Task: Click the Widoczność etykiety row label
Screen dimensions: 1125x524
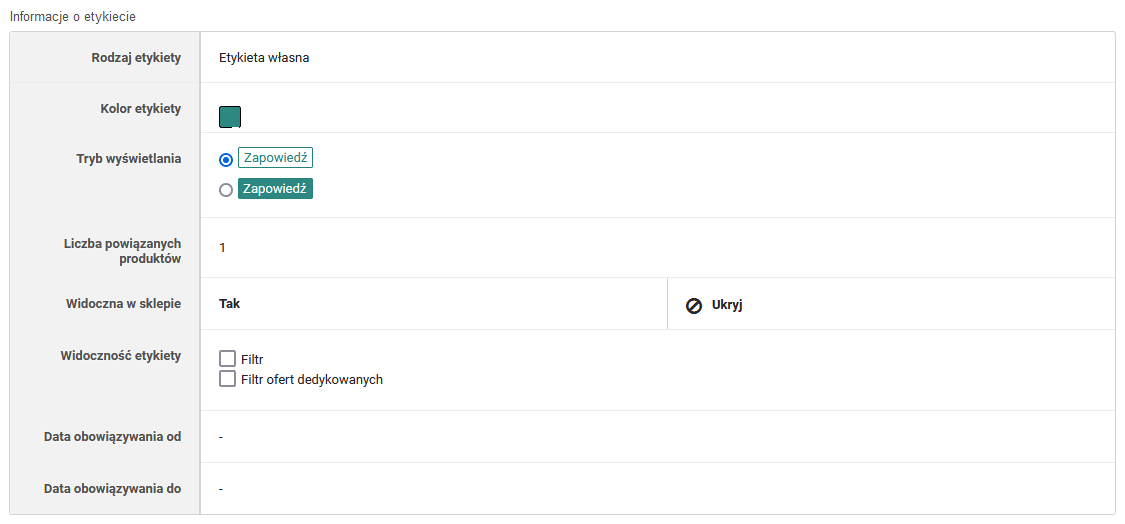Action: [121, 356]
